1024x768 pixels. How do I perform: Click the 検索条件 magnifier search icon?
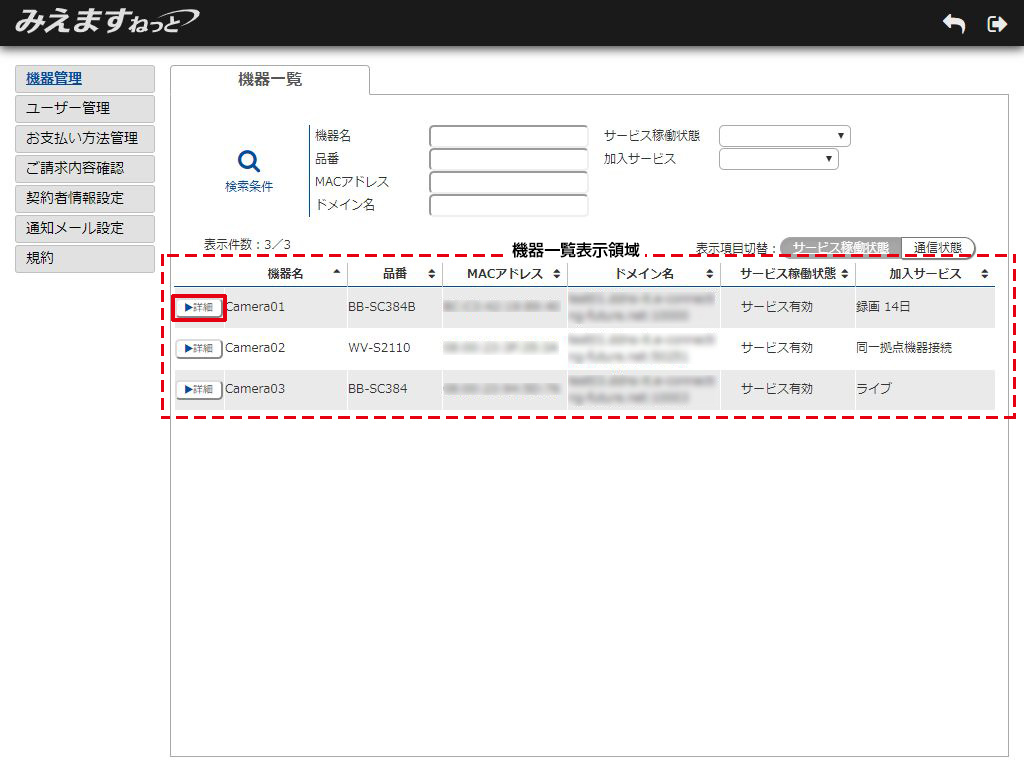pyautogui.click(x=246, y=158)
